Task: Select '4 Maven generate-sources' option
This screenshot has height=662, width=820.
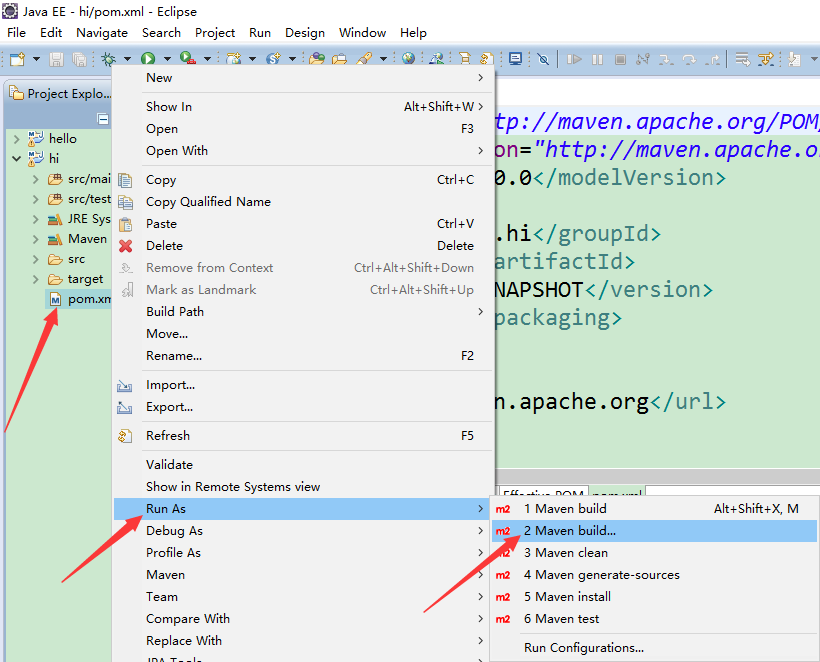Action: 654,575
